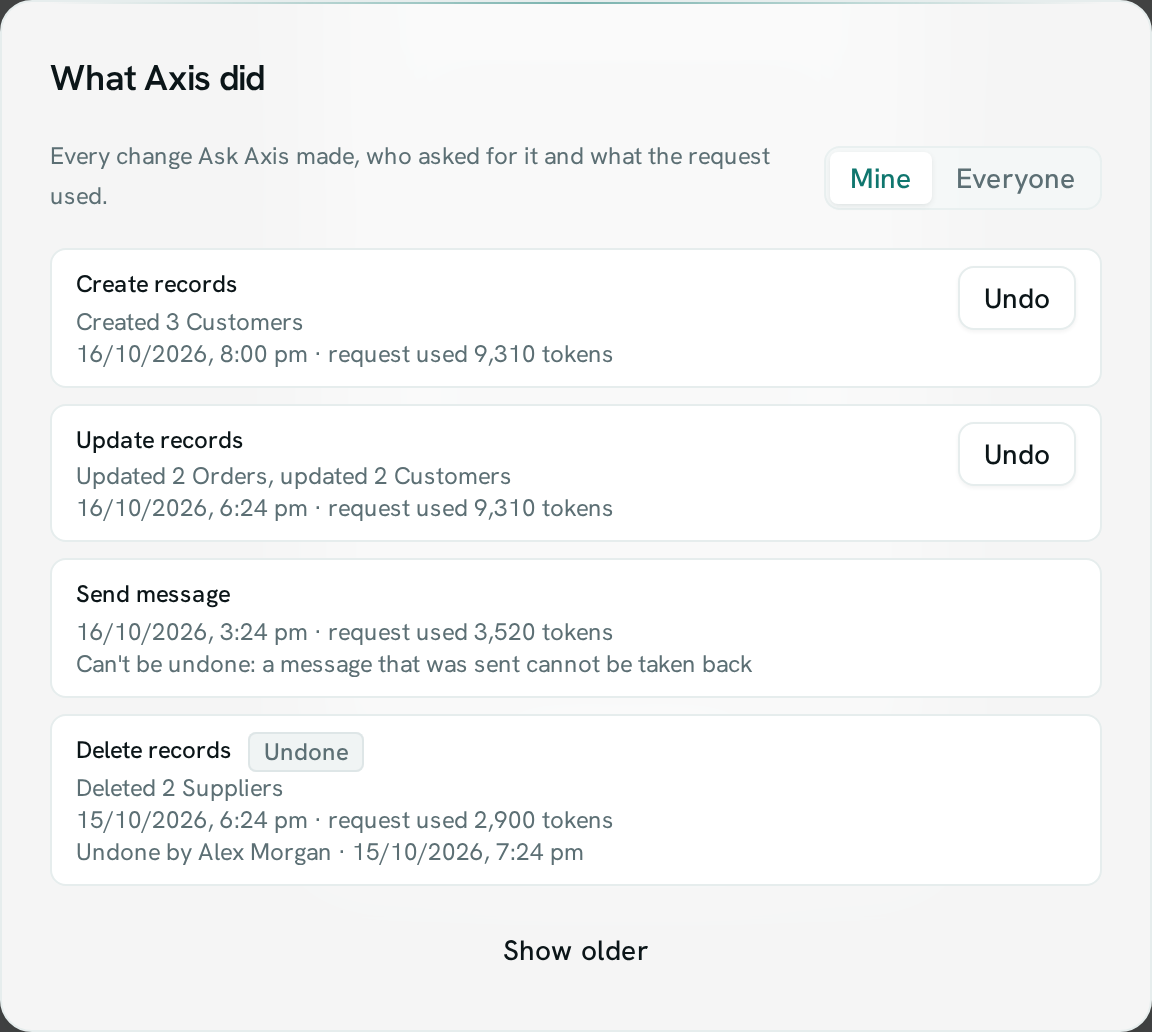Click the 16/10/2026, 6:24 pm timestamp line
Screen dimensions: 1152x1032
coord(345,508)
